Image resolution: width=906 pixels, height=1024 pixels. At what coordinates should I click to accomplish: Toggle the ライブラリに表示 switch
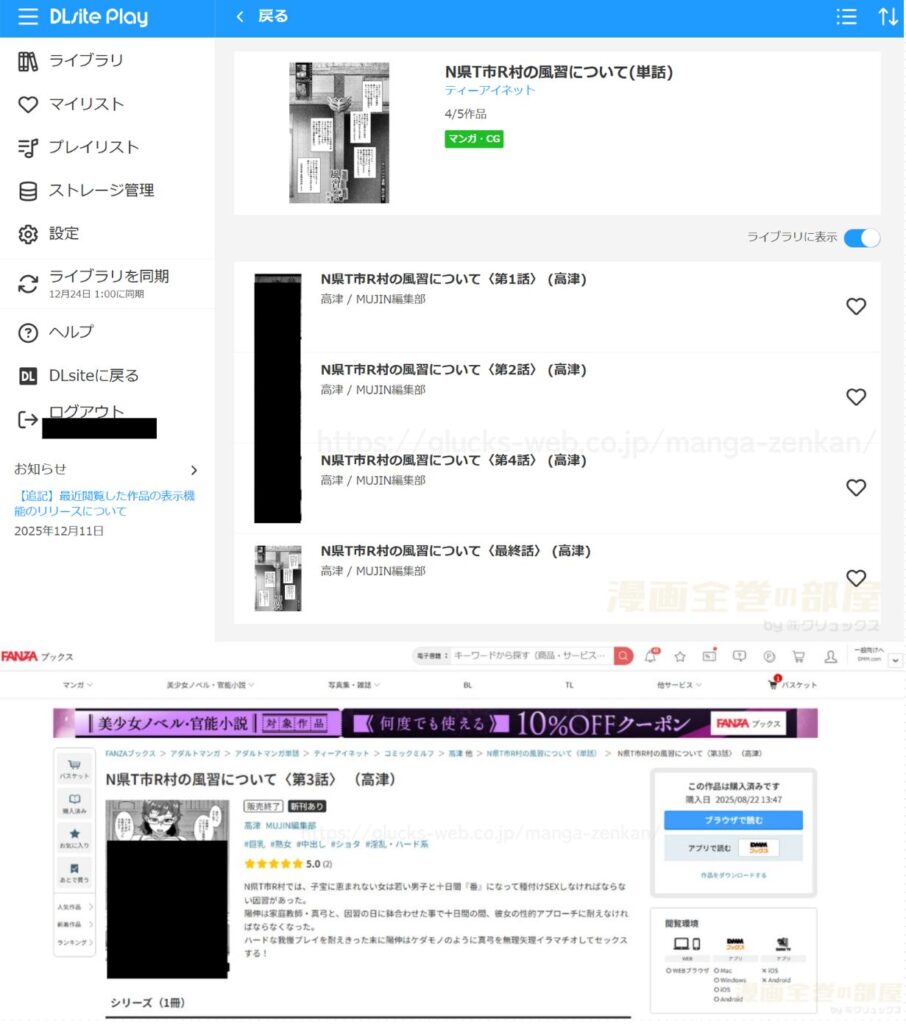click(x=861, y=238)
